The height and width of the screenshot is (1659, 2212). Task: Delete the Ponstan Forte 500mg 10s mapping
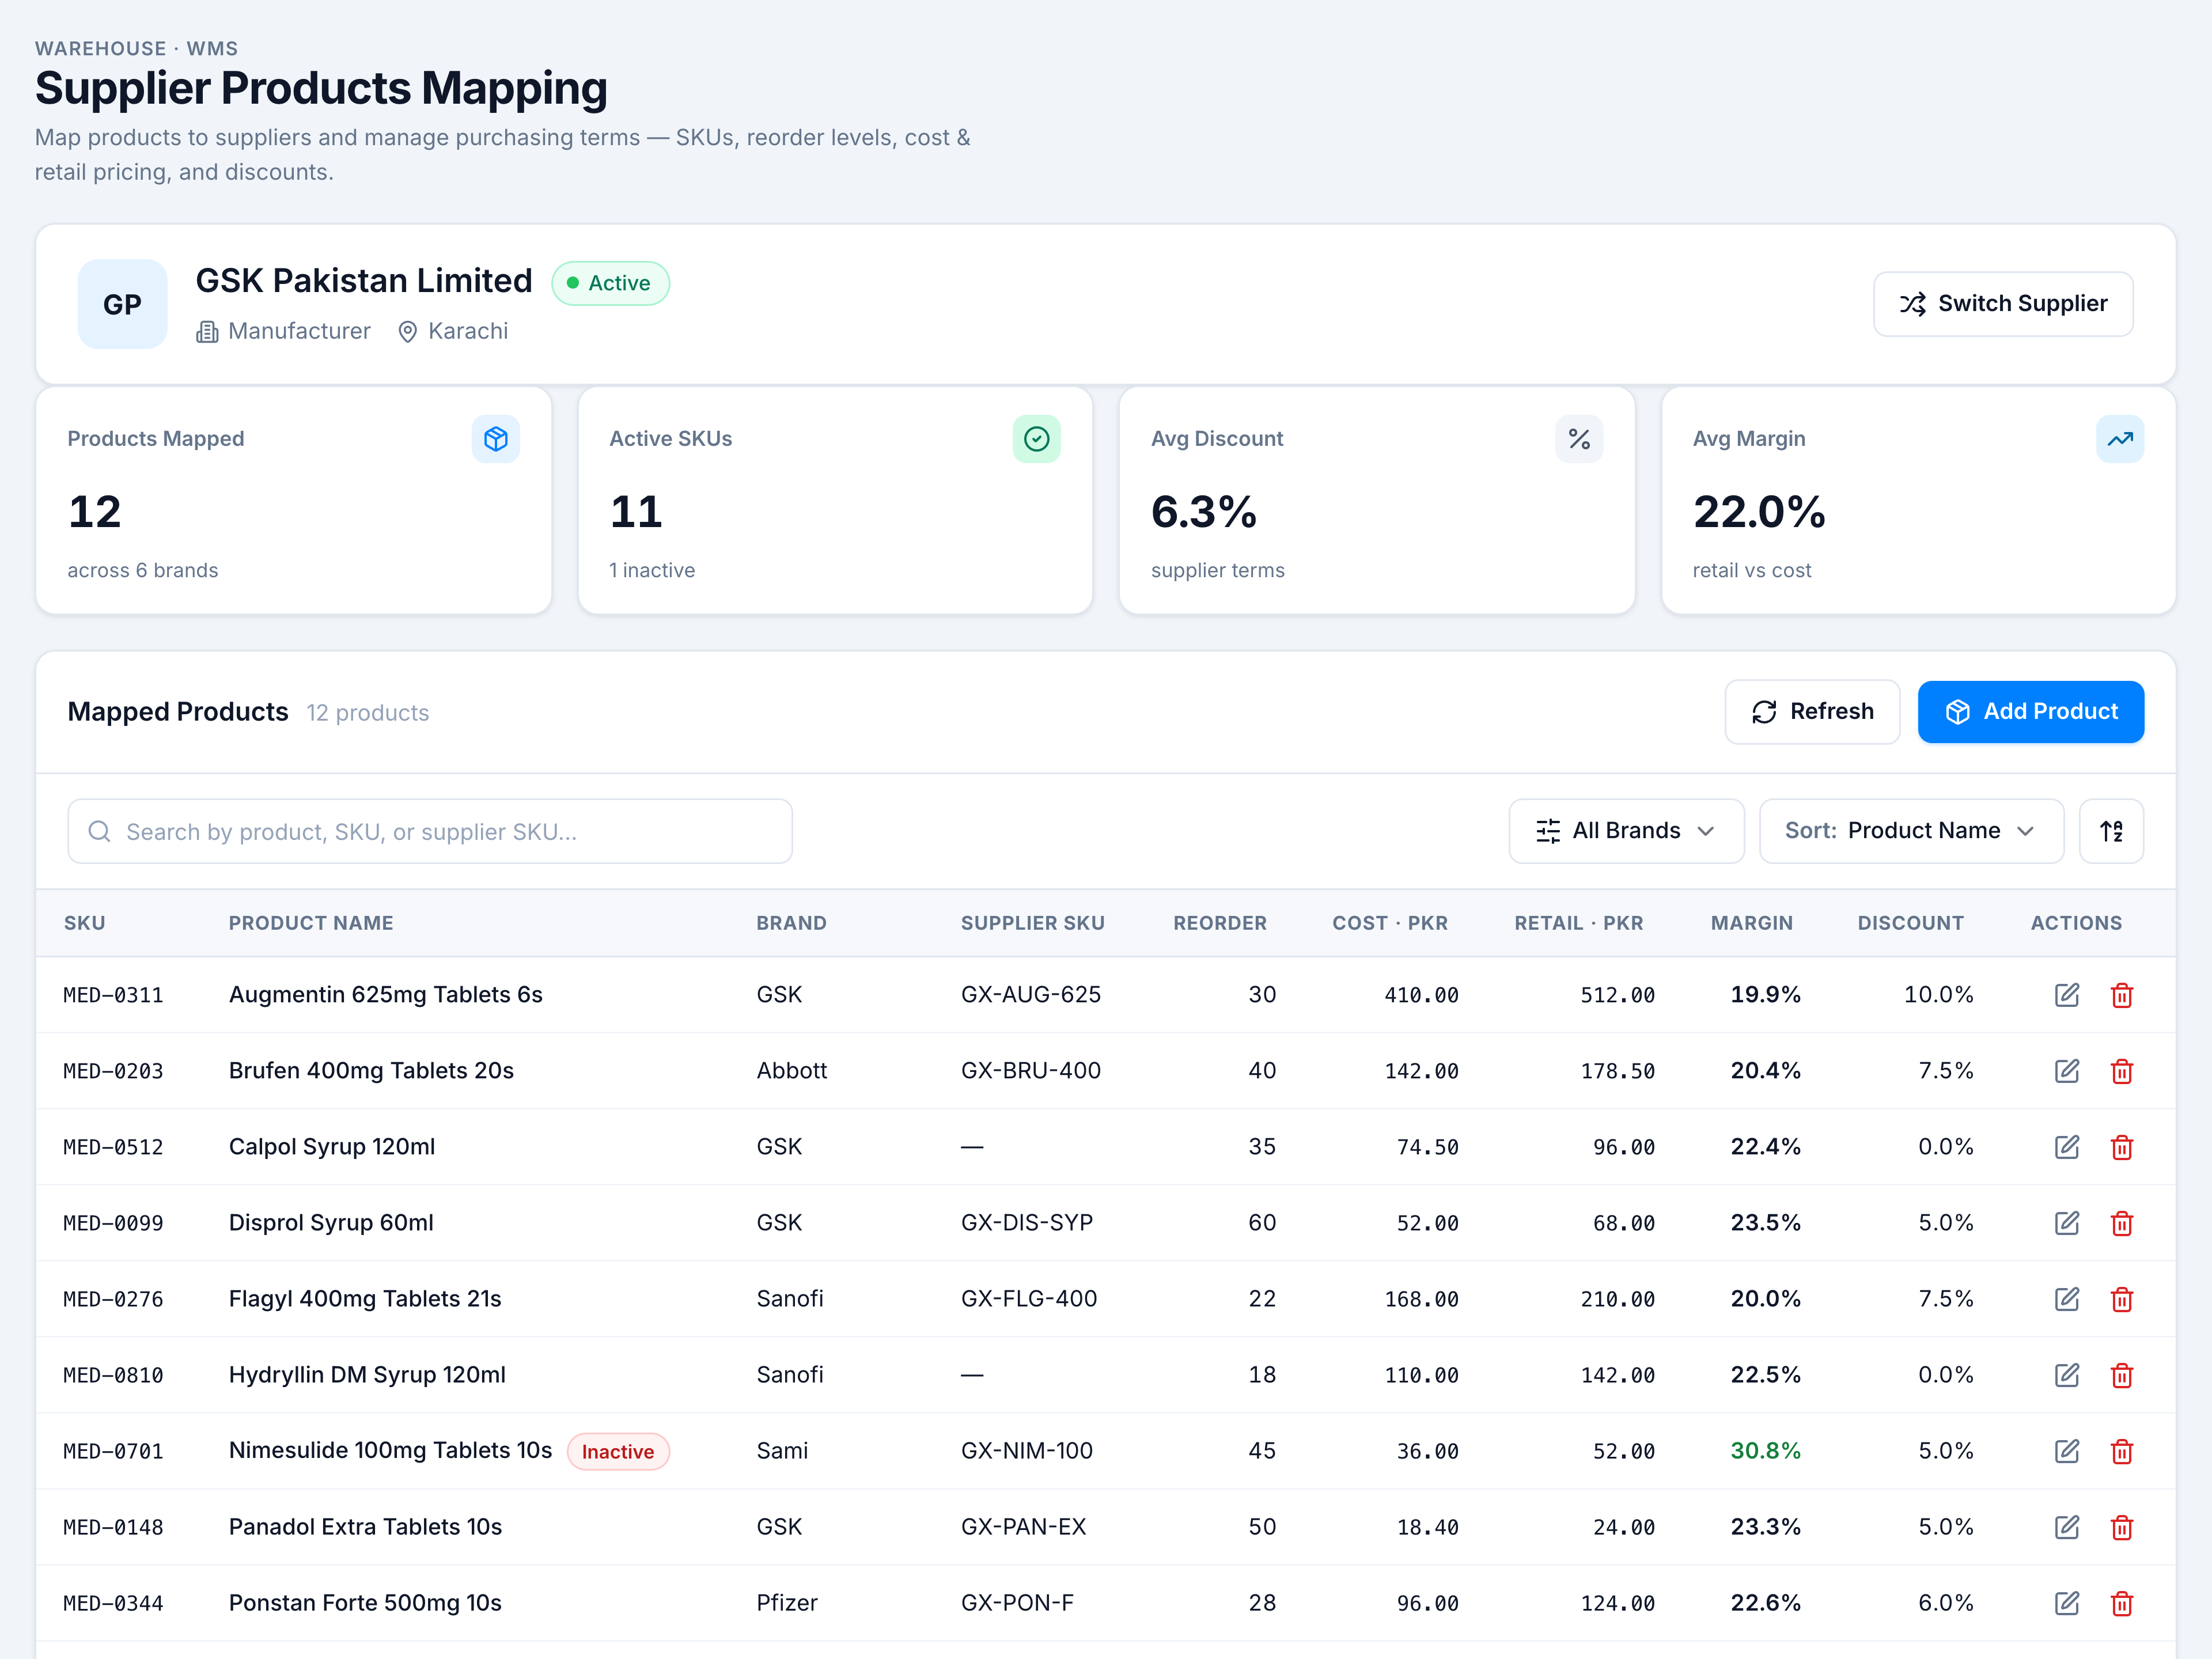point(2121,1603)
